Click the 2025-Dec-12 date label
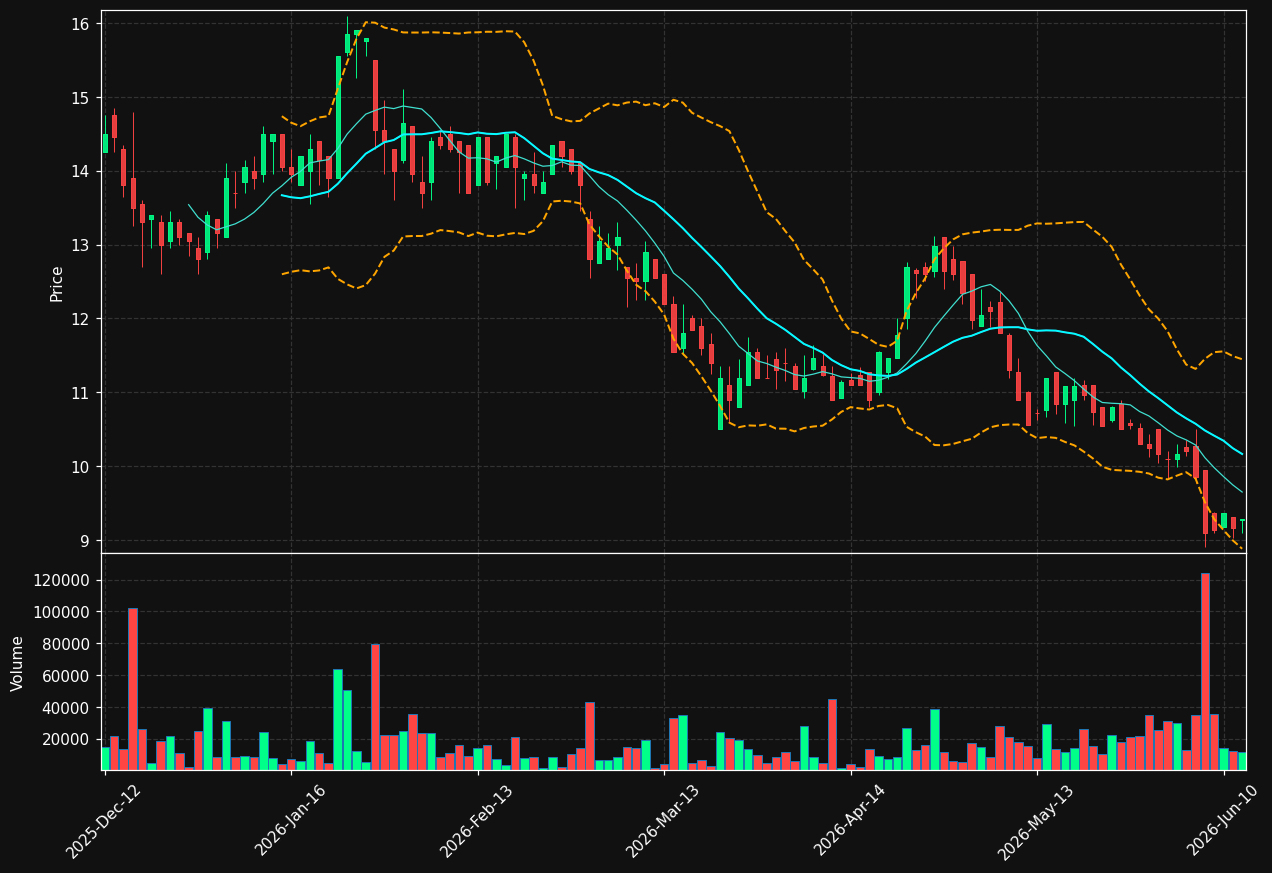Image resolution: width=1272 pixels, height=873 pixels. [x=104, y=821]
